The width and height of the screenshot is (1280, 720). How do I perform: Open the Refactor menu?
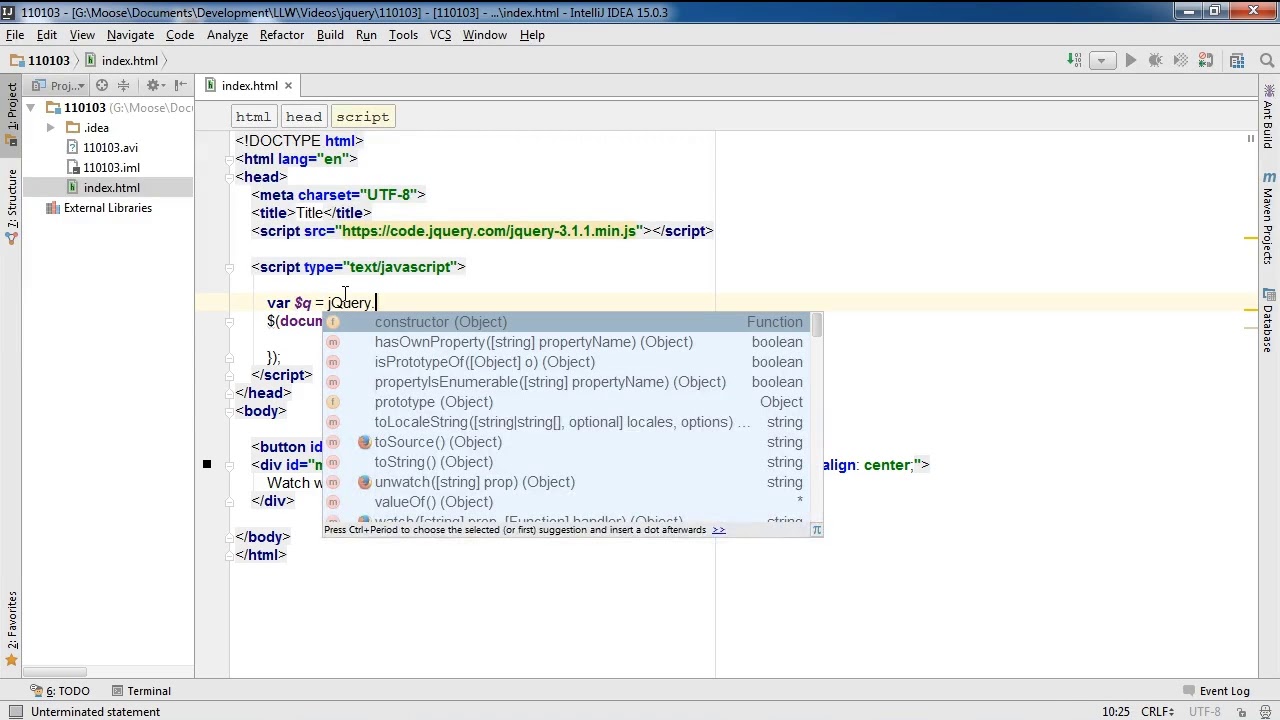point(282,35)
